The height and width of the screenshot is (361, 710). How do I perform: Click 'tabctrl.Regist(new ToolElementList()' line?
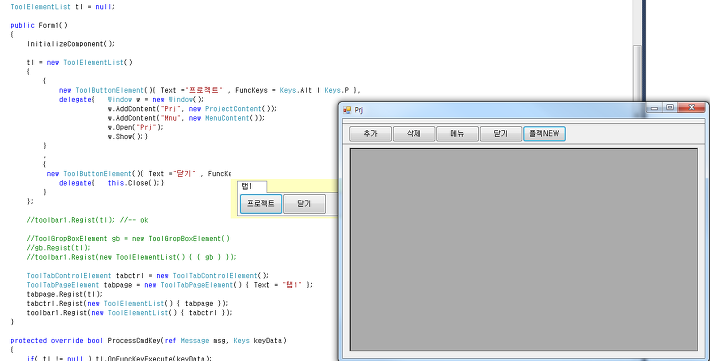click(x=127, y=303)
